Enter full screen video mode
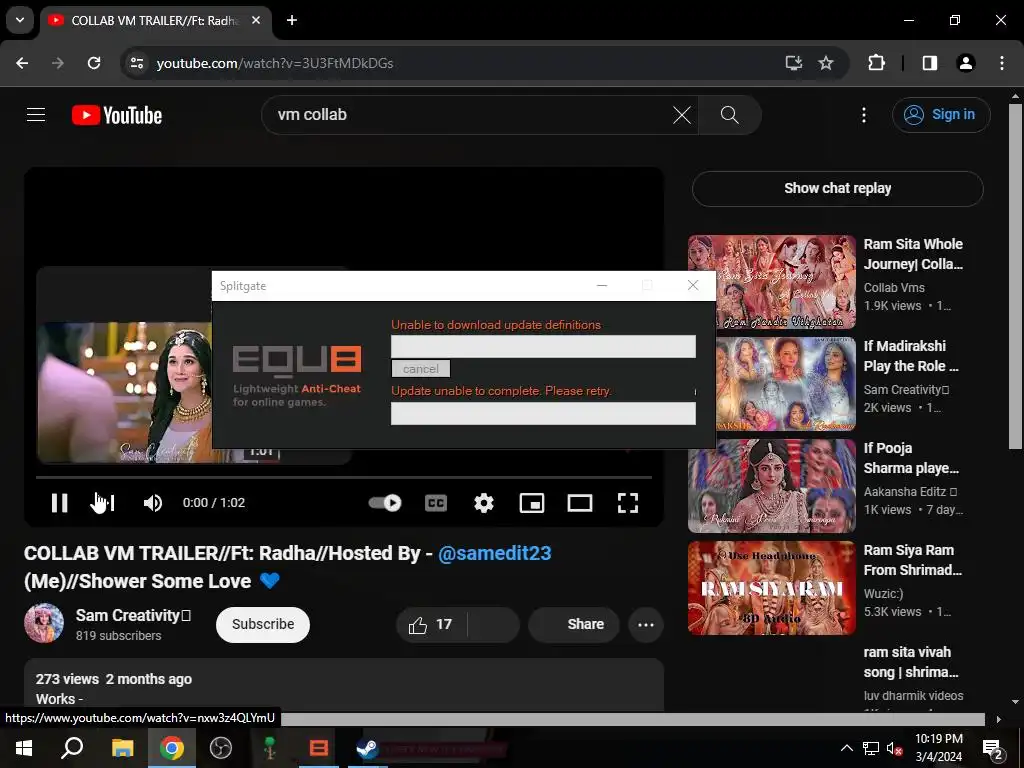This screenshot has height=768, width=1024. coord(628,503)
